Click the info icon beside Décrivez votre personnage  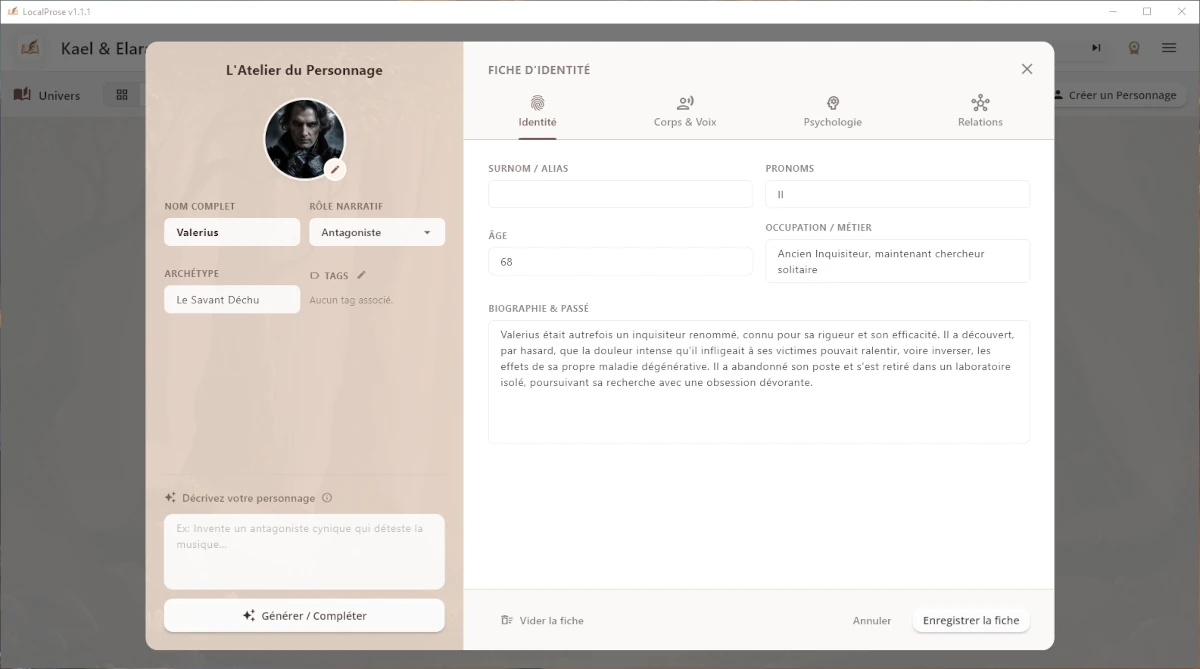327,498
